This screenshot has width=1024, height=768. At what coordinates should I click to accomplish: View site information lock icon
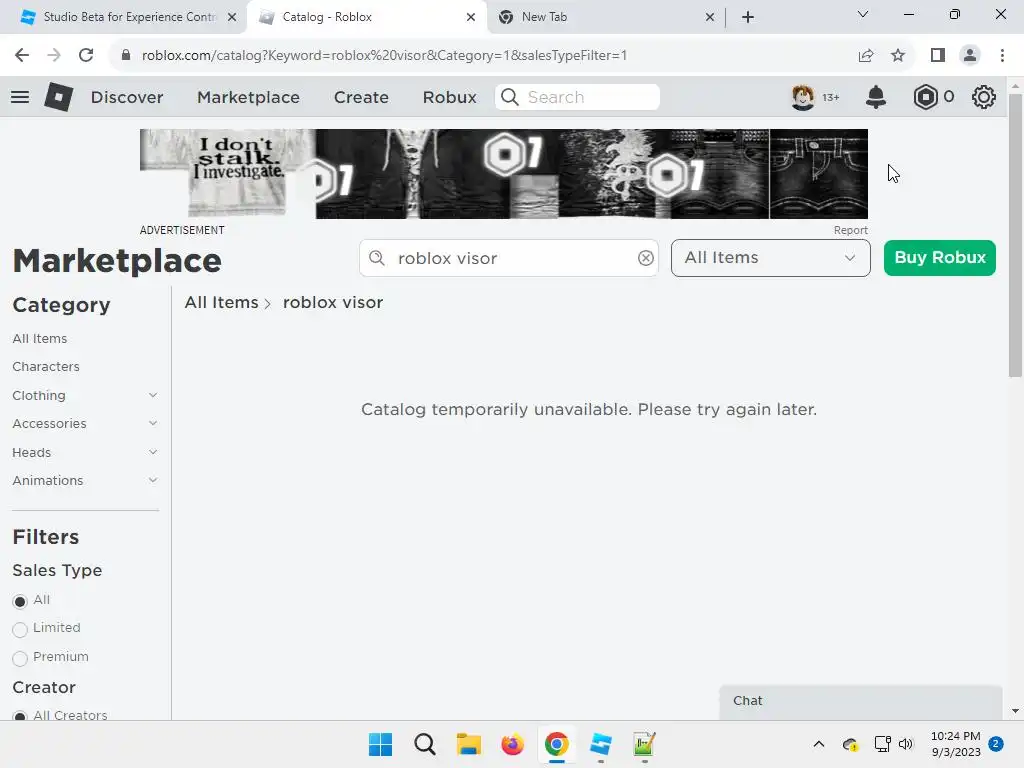(125, 56)
